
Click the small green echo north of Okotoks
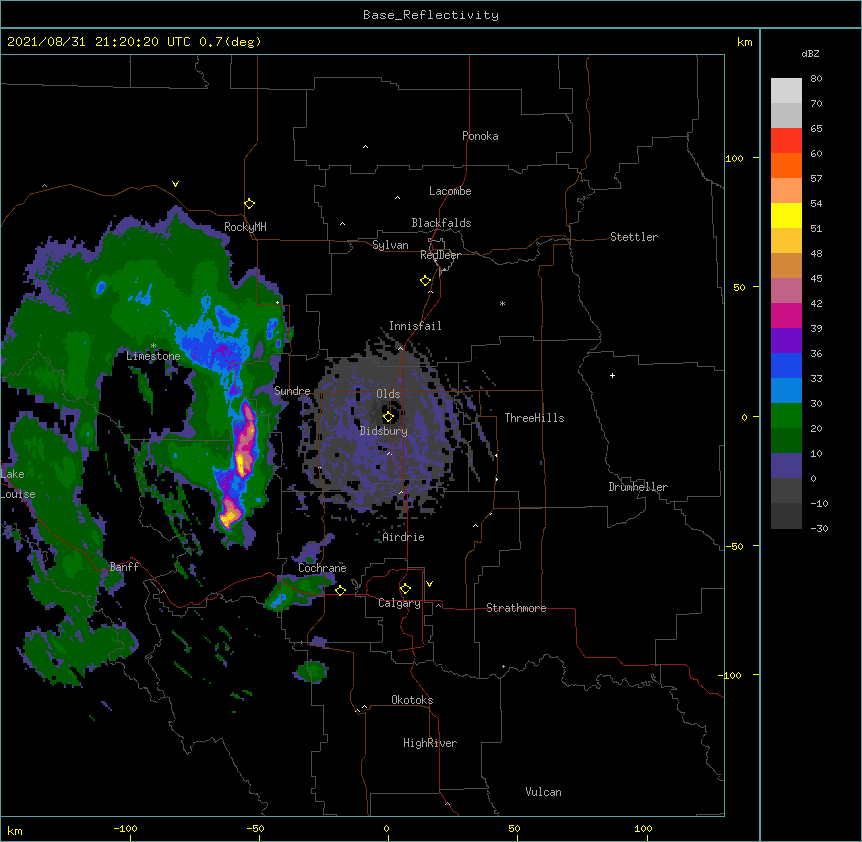pos(312,671)
